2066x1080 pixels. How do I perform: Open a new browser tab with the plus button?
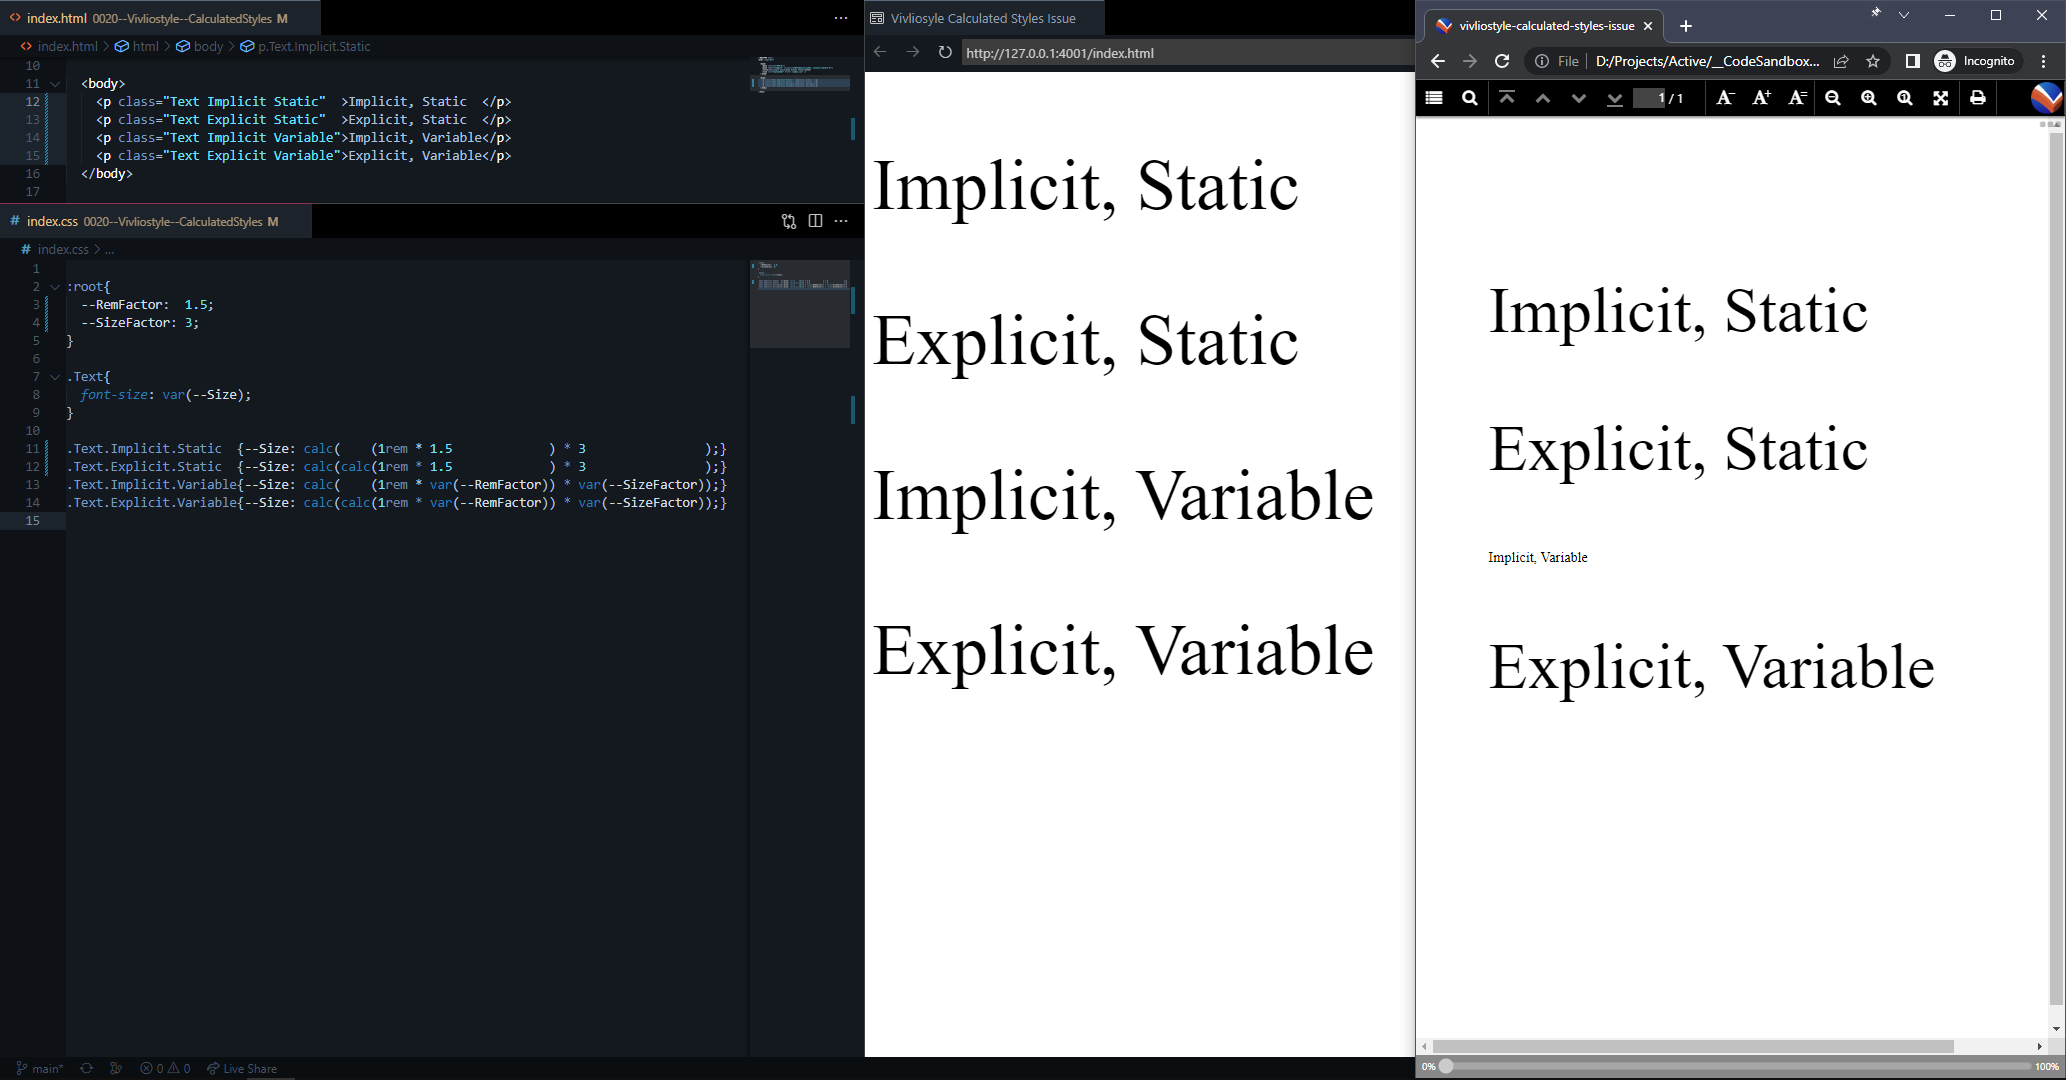point(1686,25)
